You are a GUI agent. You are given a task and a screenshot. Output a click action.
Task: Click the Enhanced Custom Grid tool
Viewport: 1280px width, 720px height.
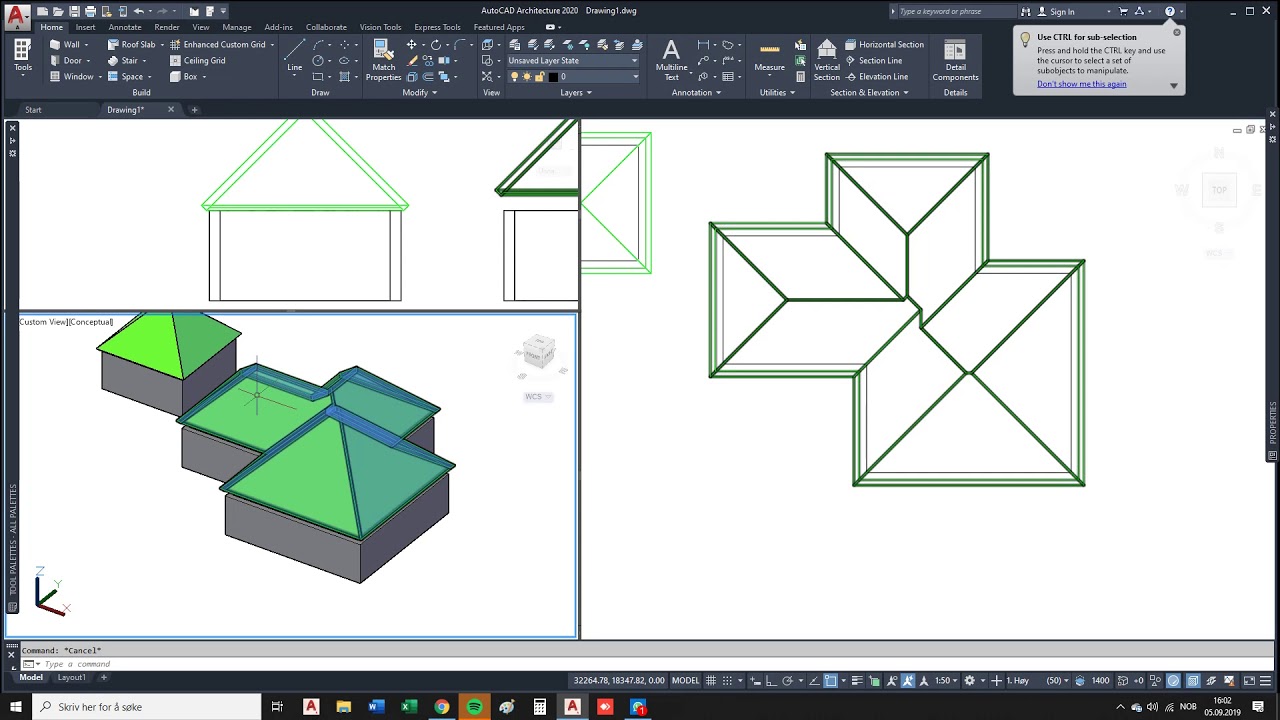(x=217, y=45)
